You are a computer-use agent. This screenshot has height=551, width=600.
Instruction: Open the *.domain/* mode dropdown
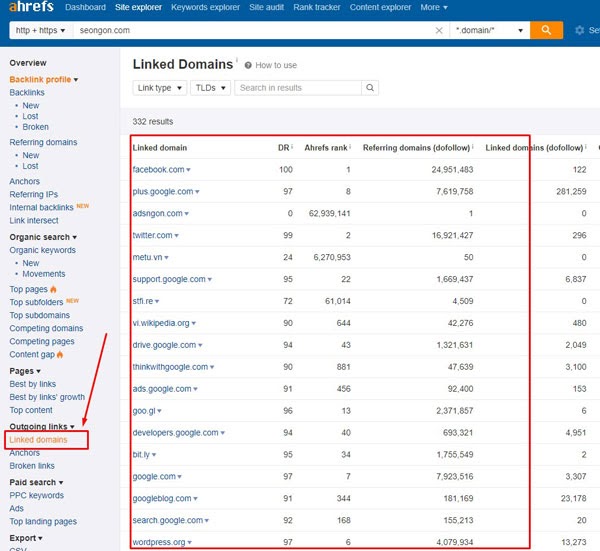point(490,30)
